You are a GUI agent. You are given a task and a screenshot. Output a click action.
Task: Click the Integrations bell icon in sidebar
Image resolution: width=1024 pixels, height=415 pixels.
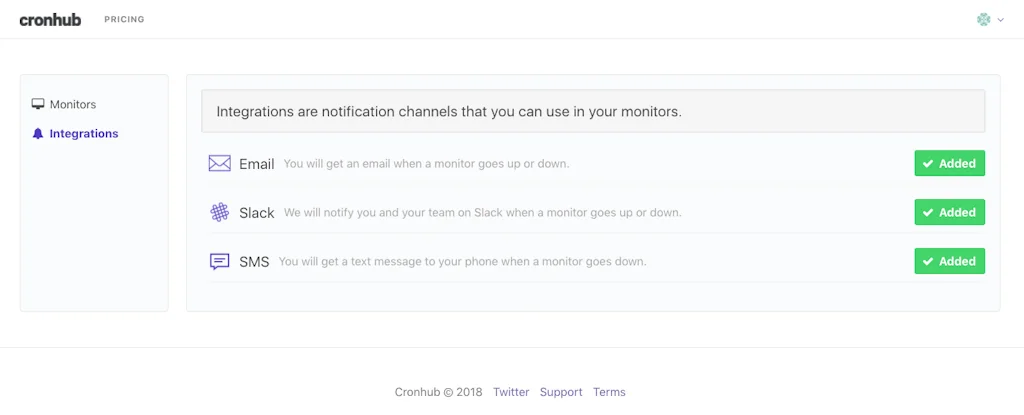coord(38,133)
